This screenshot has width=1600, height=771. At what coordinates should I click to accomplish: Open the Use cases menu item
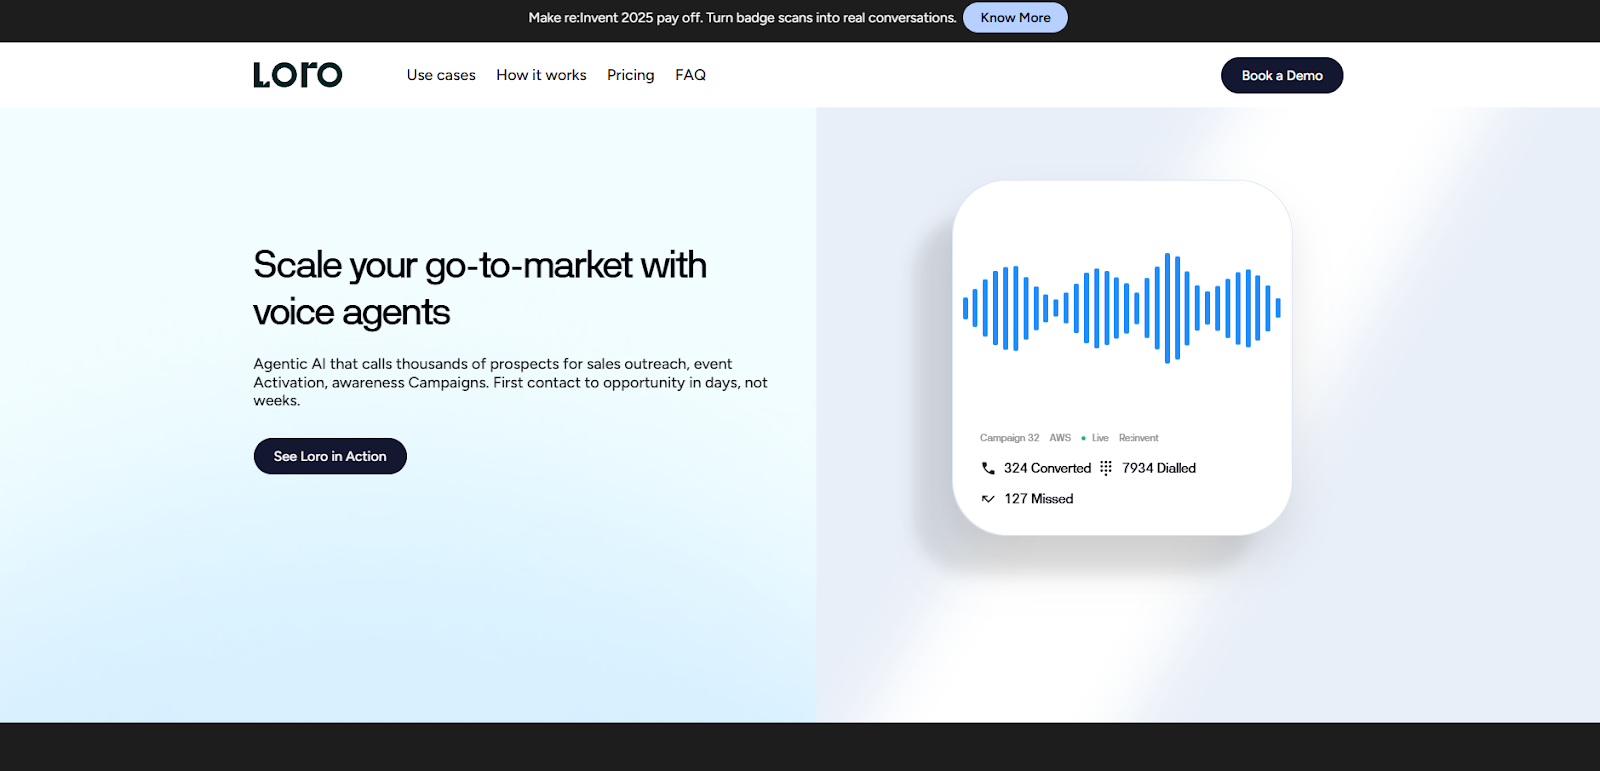(441, 75)
